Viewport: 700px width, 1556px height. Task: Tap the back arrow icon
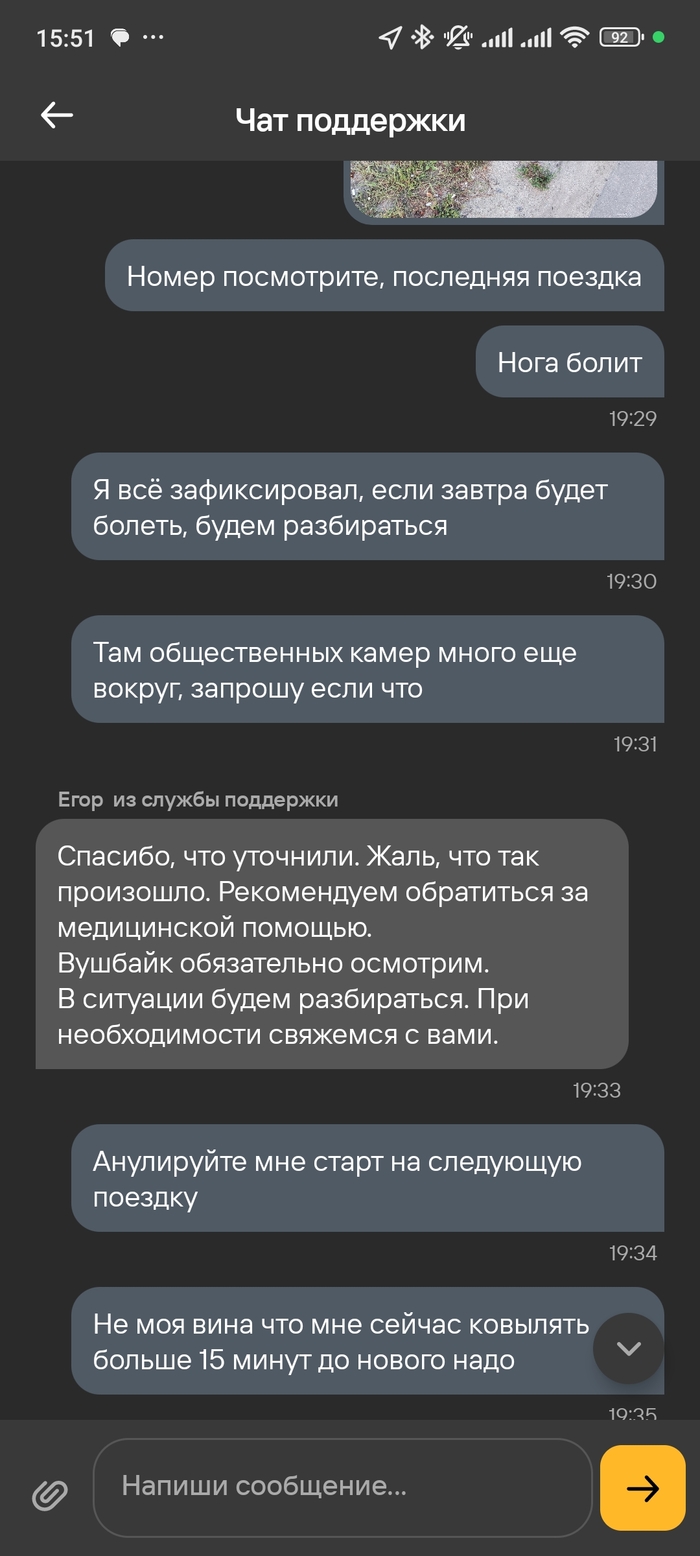(x=57, y=116)
